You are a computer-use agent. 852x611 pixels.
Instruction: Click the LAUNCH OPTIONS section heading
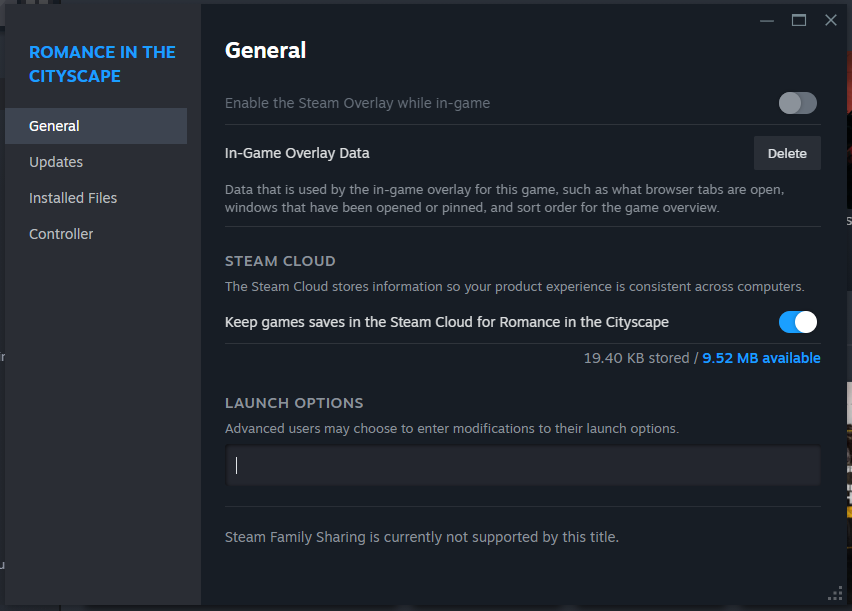click(x=294, y=403)
